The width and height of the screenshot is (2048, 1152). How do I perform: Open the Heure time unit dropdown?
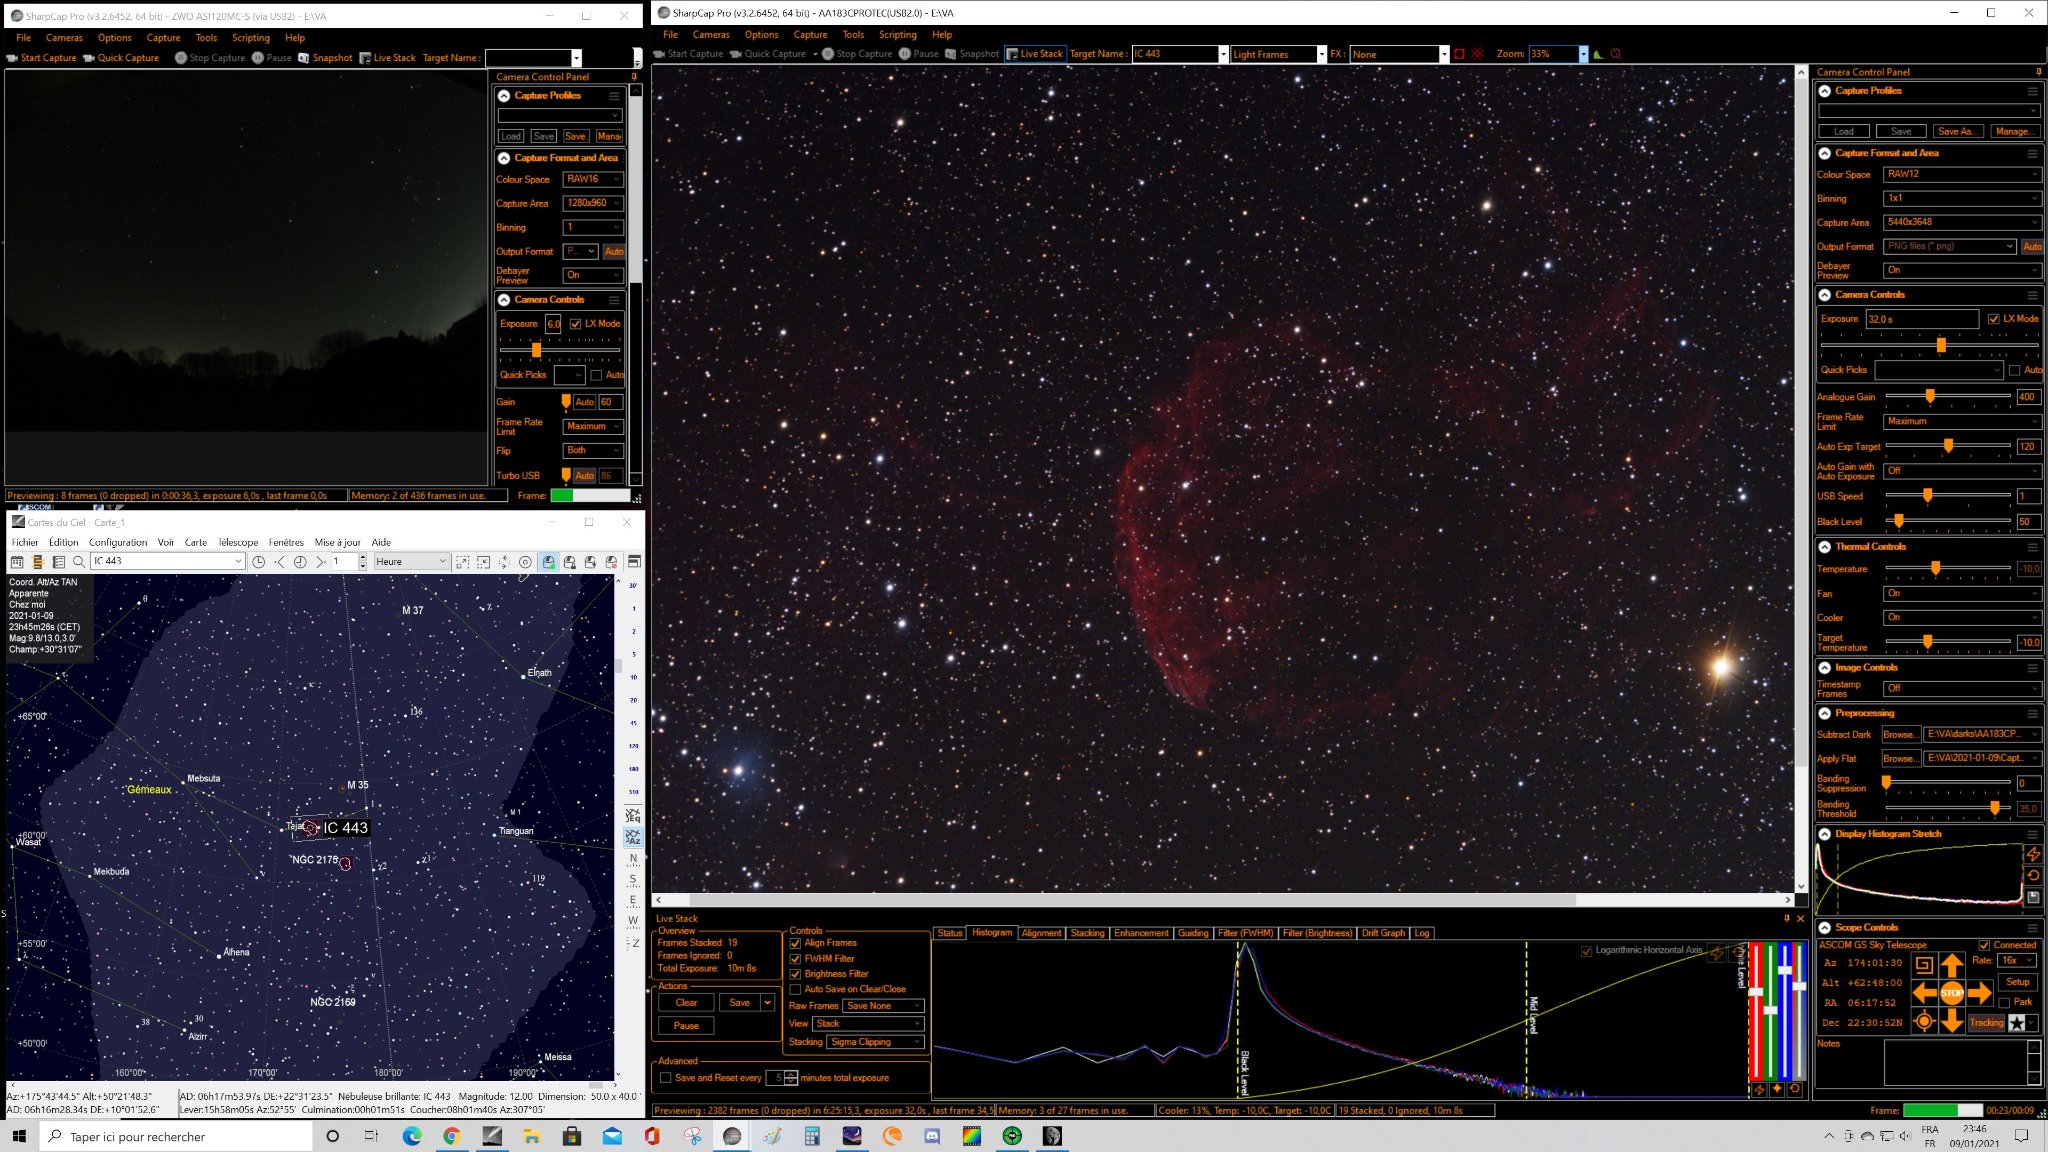point(411,562)
